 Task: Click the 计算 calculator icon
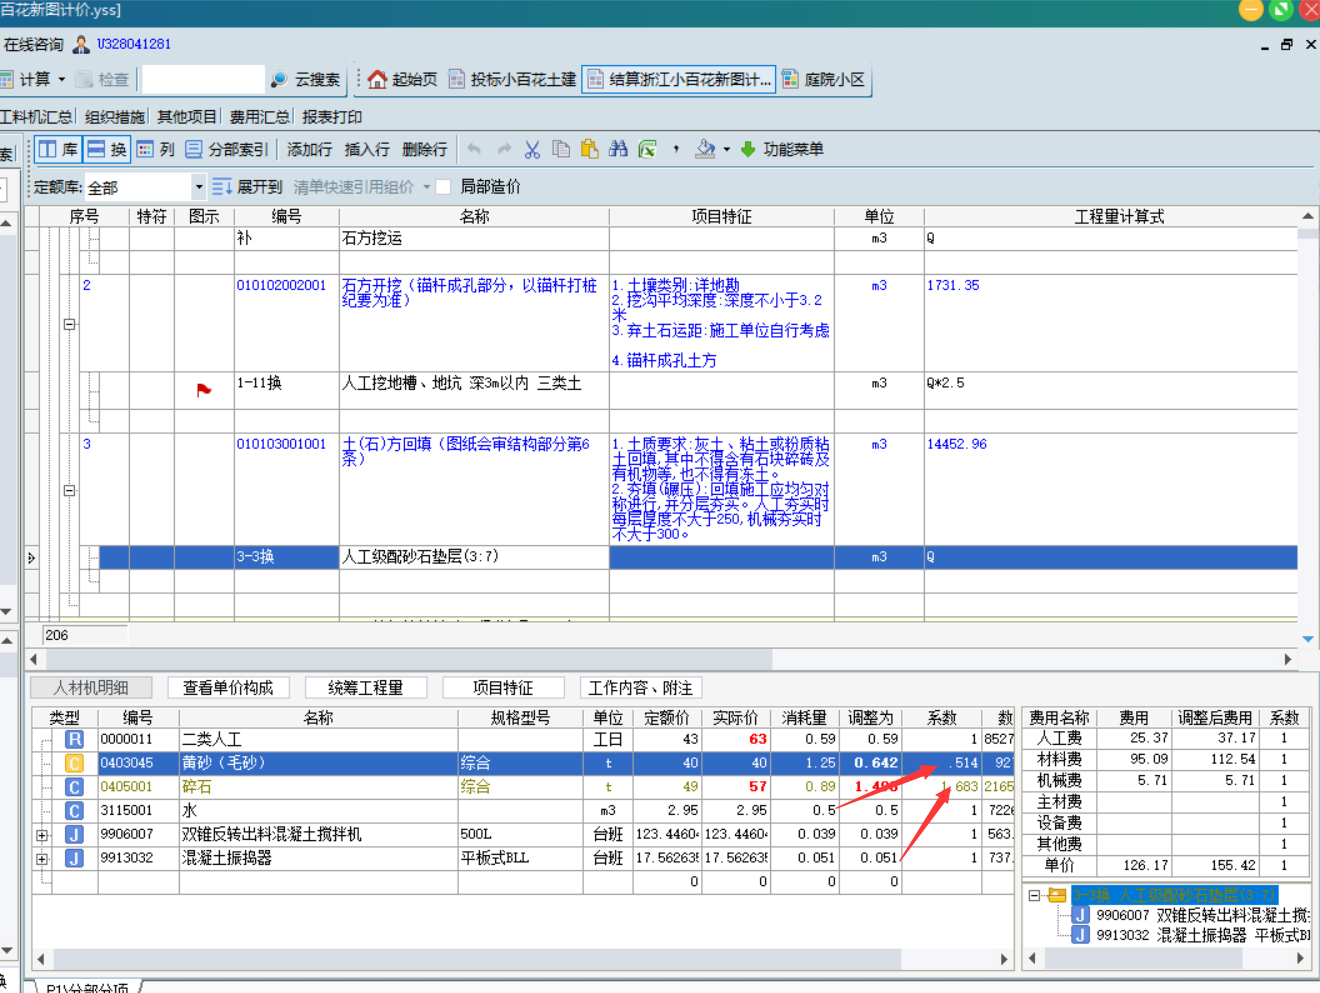7,79
